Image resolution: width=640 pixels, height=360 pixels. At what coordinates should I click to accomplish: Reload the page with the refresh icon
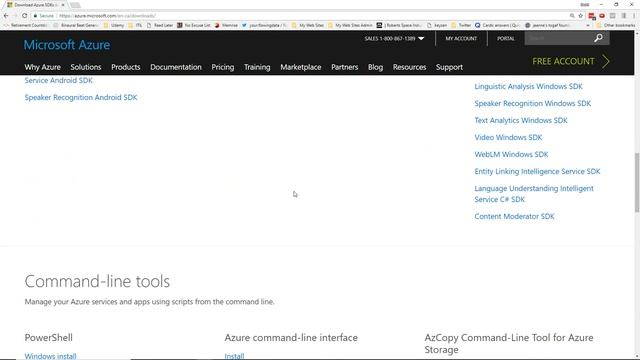[x=24, y=16]
